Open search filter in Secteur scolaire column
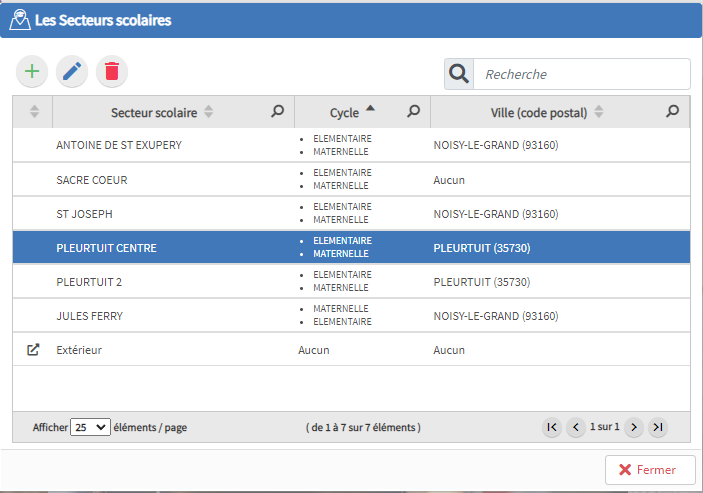The height and width of the screenshot is (493, 703). pyautogui.click(x=278, y=112)
